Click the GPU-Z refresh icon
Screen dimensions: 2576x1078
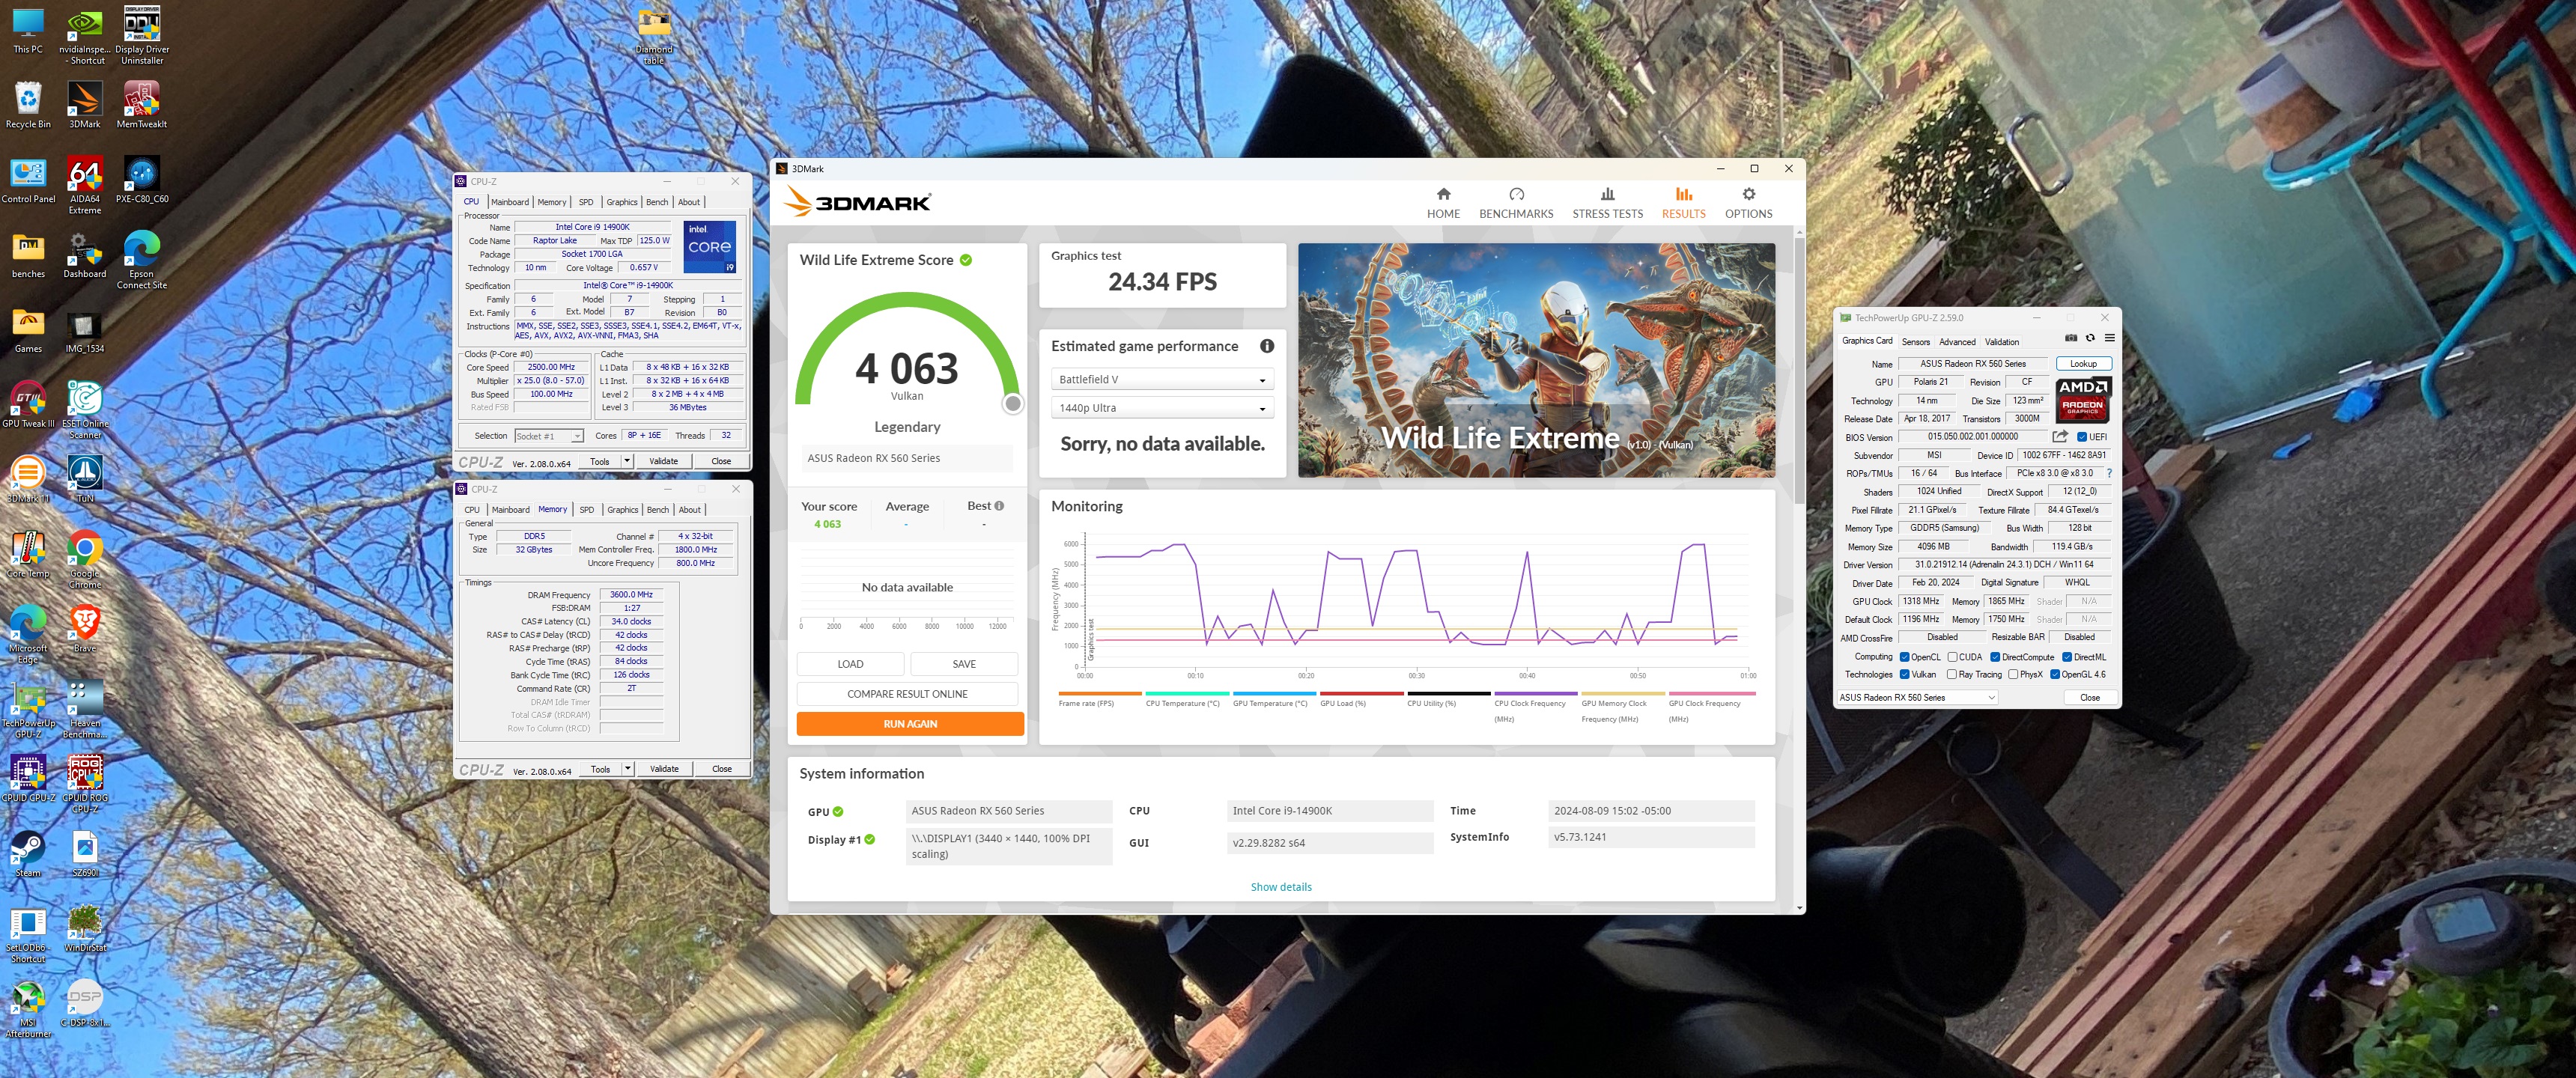(x=2090, y=338)
